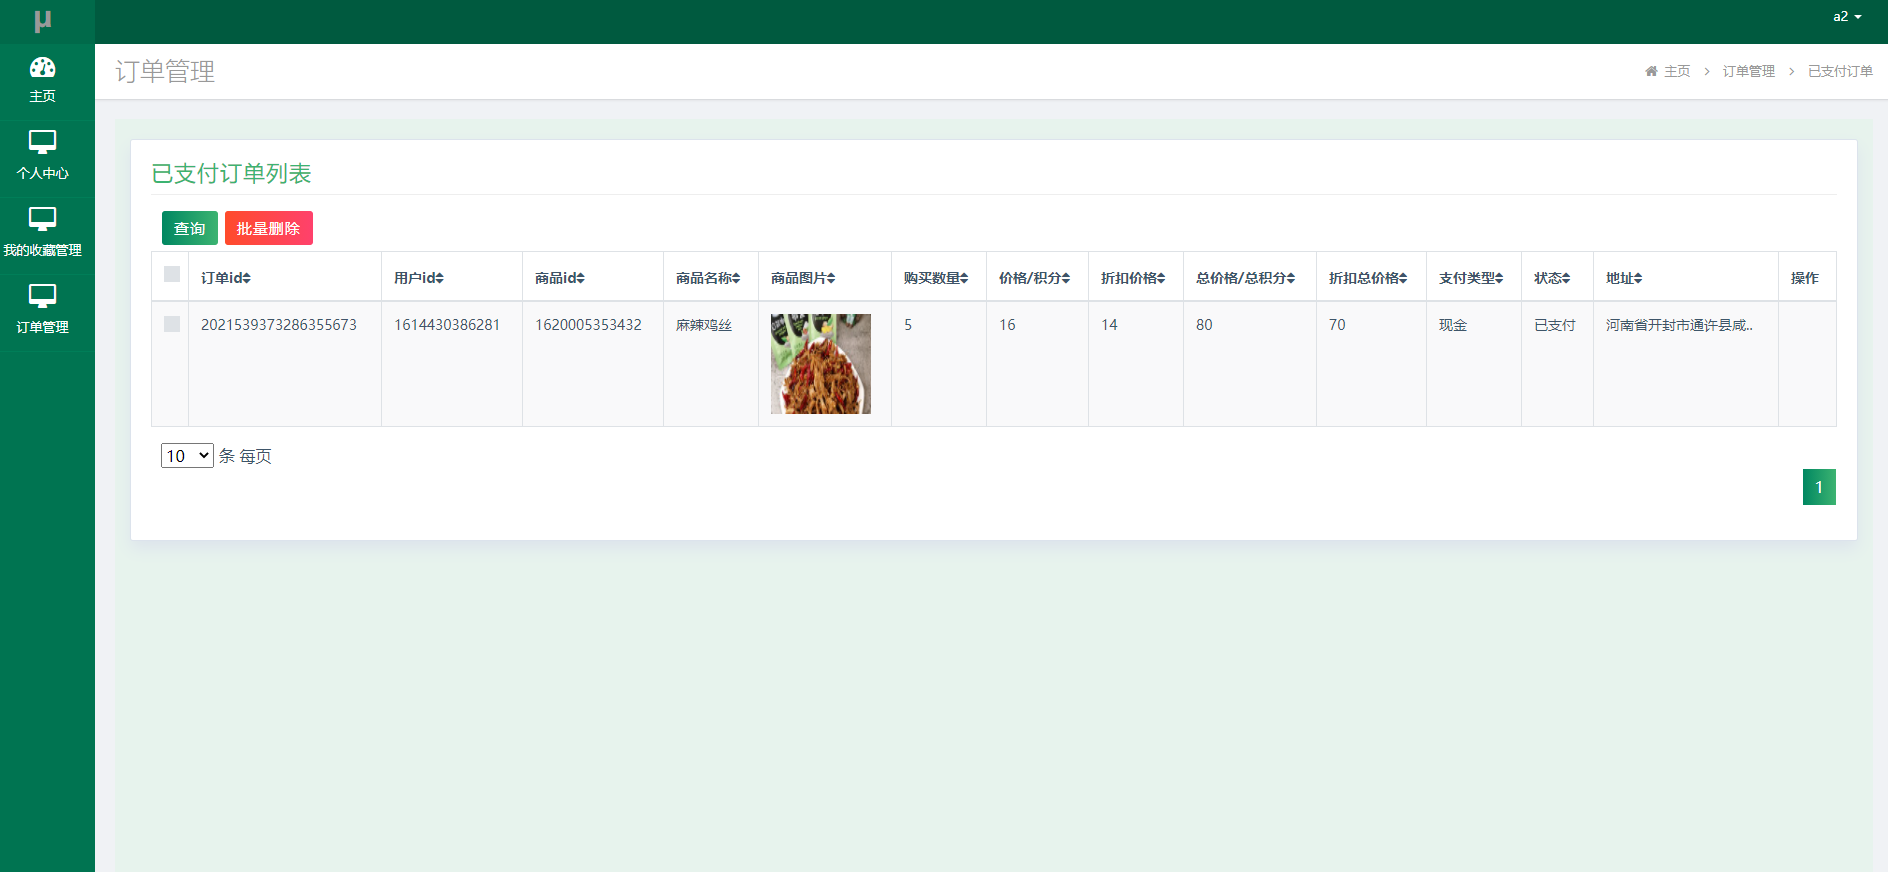Click the 操作 column header
Image resolution: width=1888 pixels, height=872 pixels.
[x=1805, y=278]
